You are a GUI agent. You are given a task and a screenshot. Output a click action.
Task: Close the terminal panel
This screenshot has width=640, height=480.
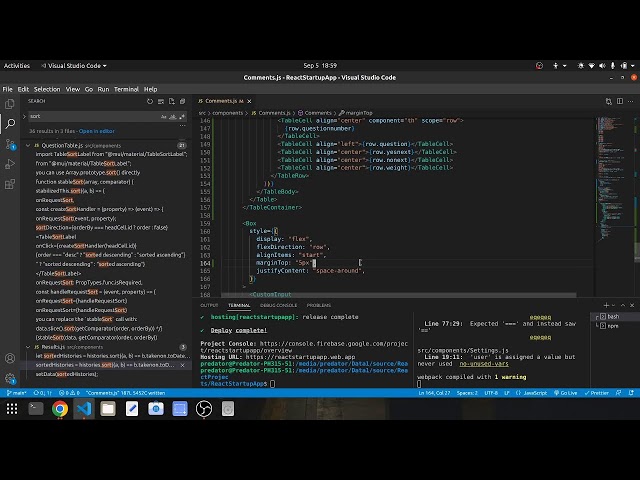pyautogui.click(x=632, y=305)
